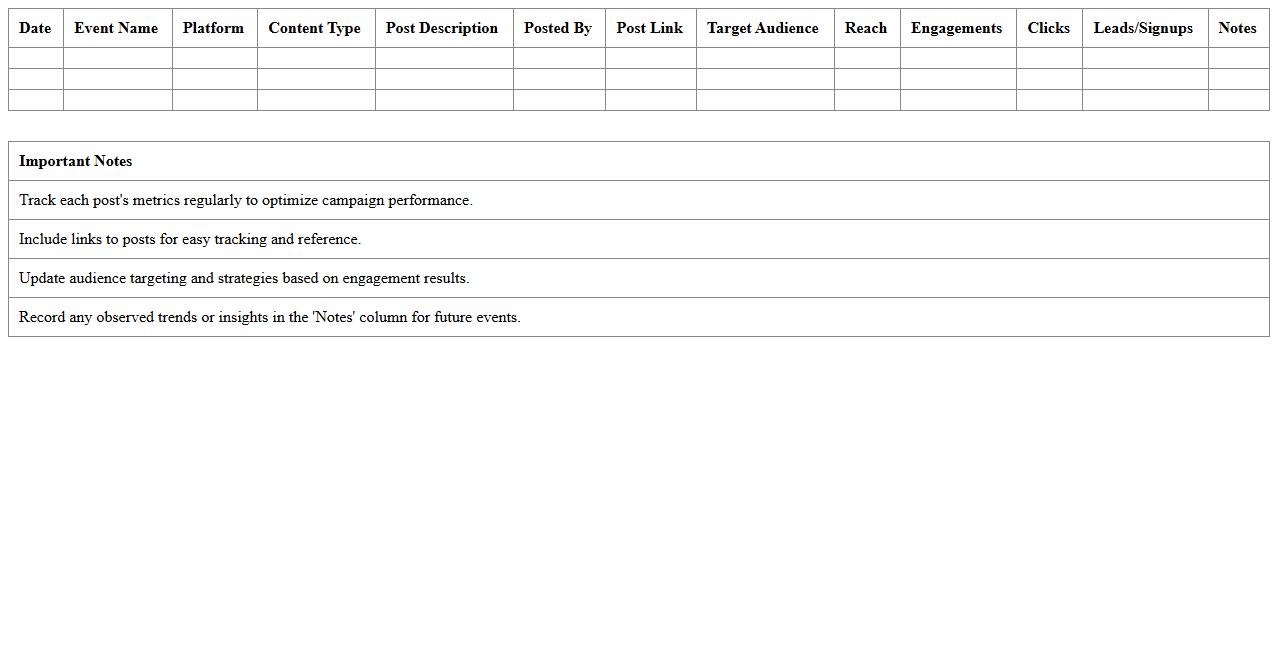Select the Event Name column header
This screenshot has width=1278, height=650.
click(x=116, y=28)
